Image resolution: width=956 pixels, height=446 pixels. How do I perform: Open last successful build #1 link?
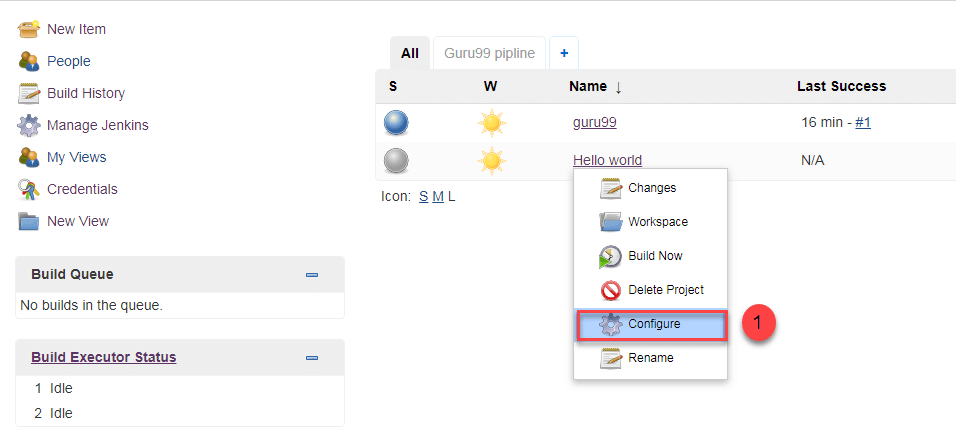(863, 123)
